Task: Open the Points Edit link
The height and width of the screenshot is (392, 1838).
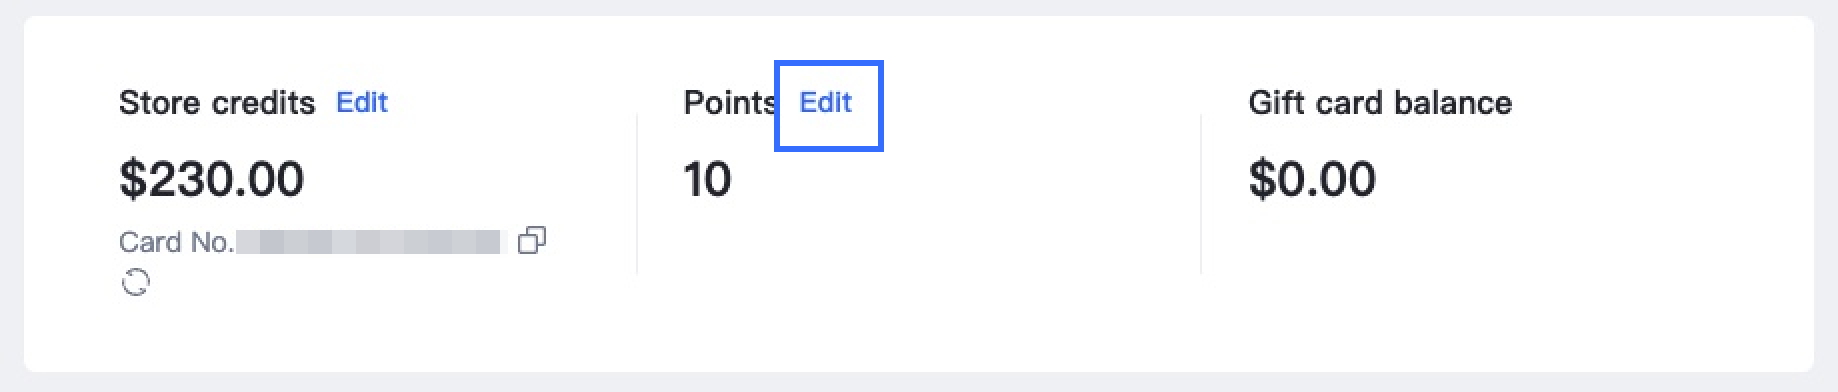Action: (x=826, y=102)
